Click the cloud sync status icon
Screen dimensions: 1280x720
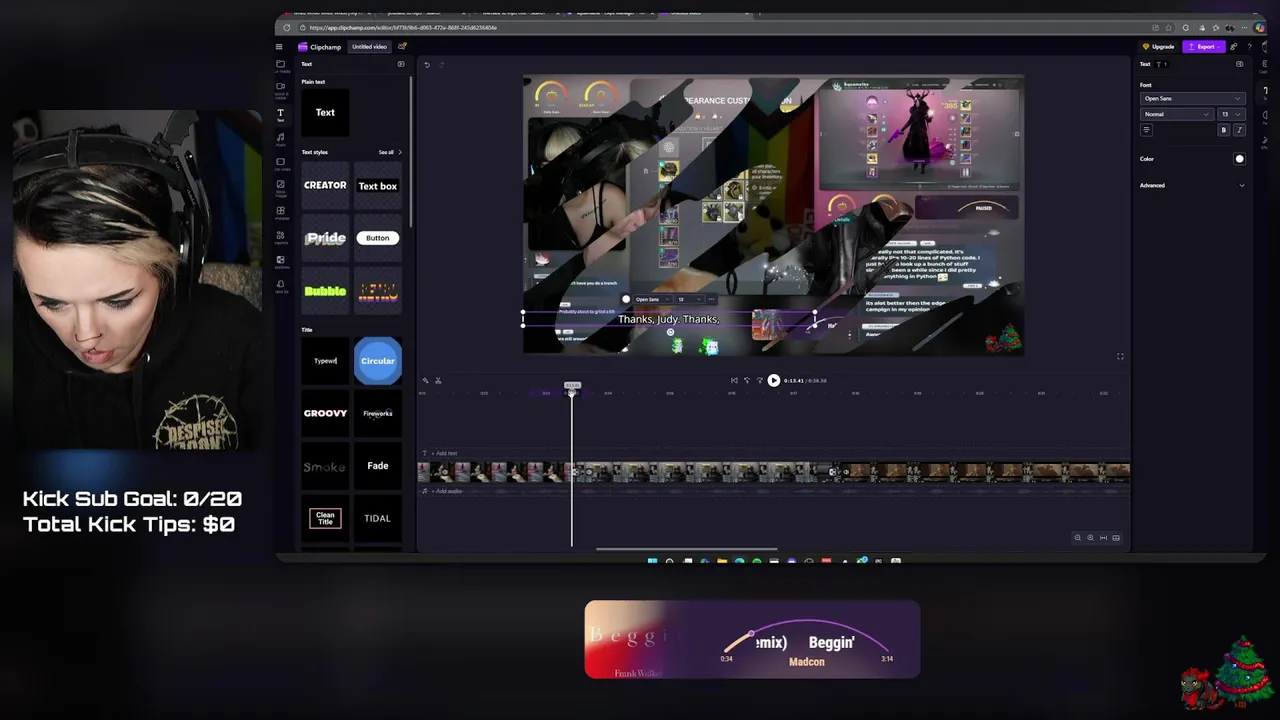402,47
